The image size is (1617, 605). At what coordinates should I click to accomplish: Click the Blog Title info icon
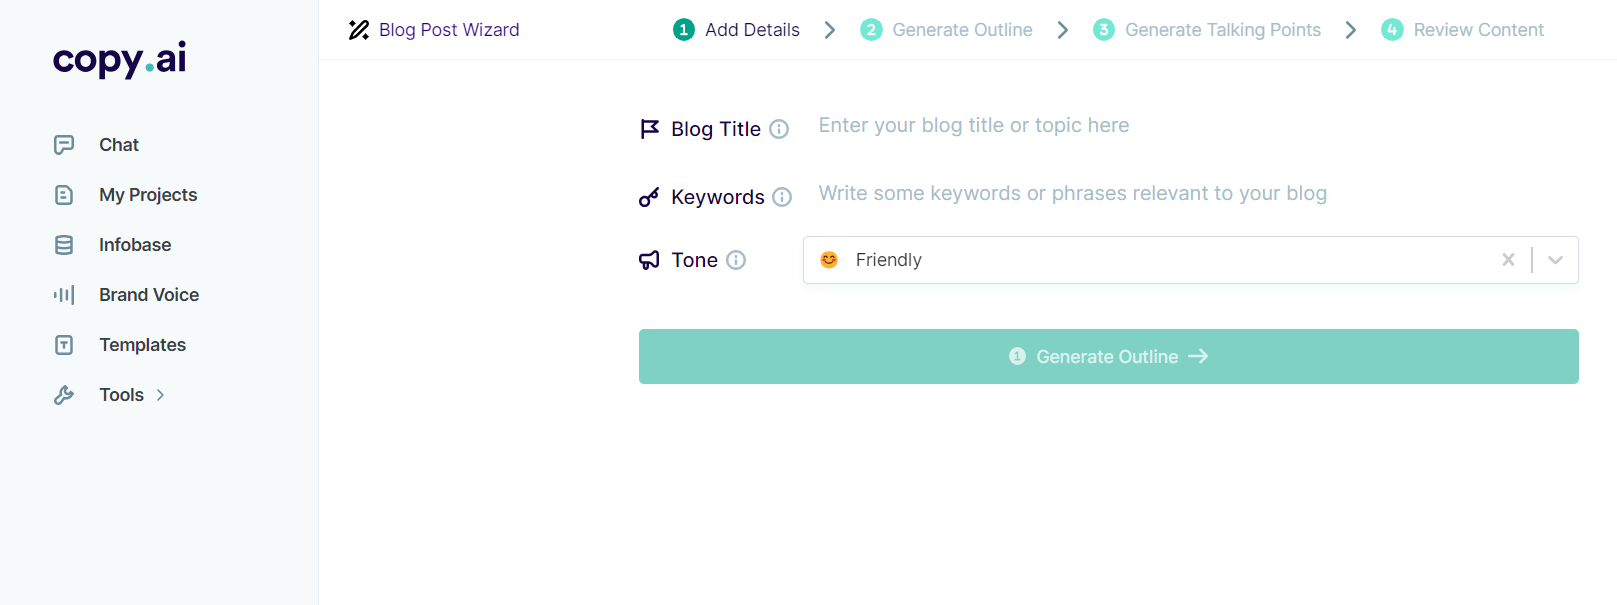(779, 129)
